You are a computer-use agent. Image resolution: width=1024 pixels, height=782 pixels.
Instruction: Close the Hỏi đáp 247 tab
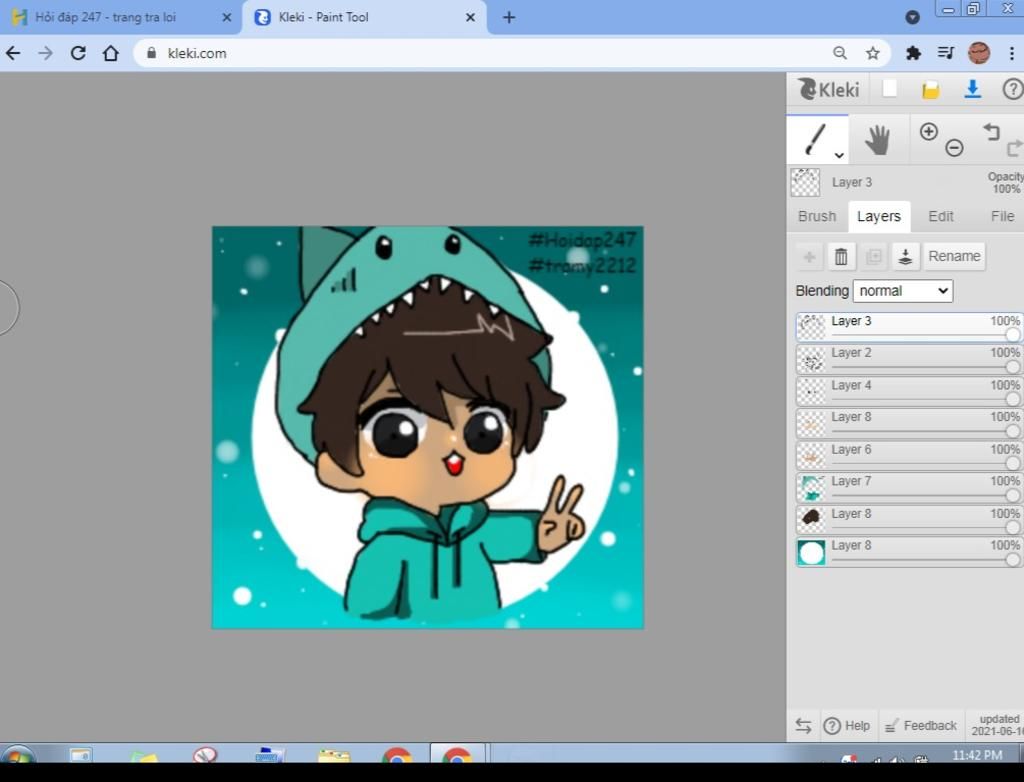(x=227, y=18)
